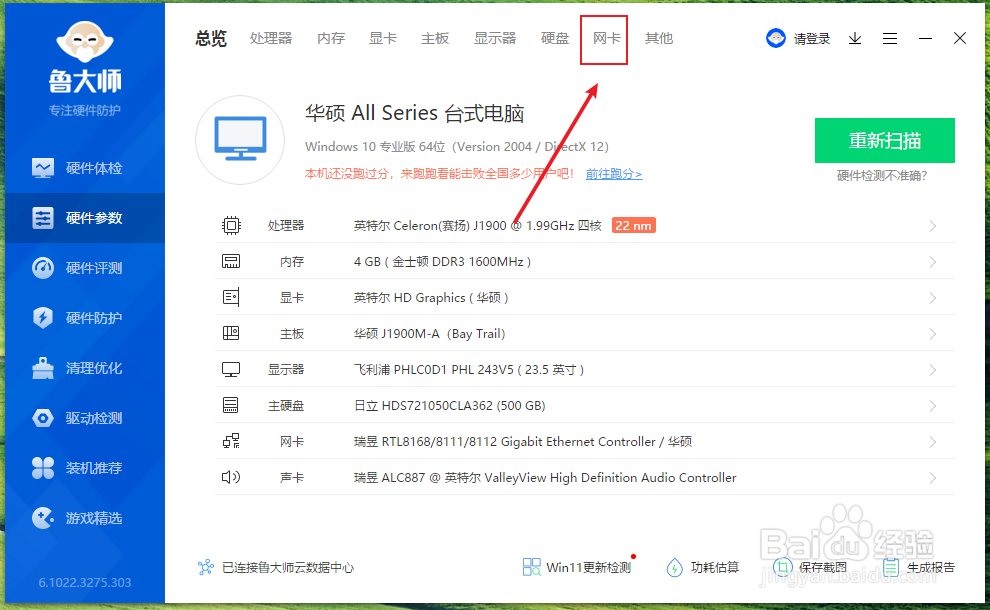The height and width of the screenshot is (610, 990).
Task: Click the 鲁大师 logo avatar
Action: (x=85, y=42)
